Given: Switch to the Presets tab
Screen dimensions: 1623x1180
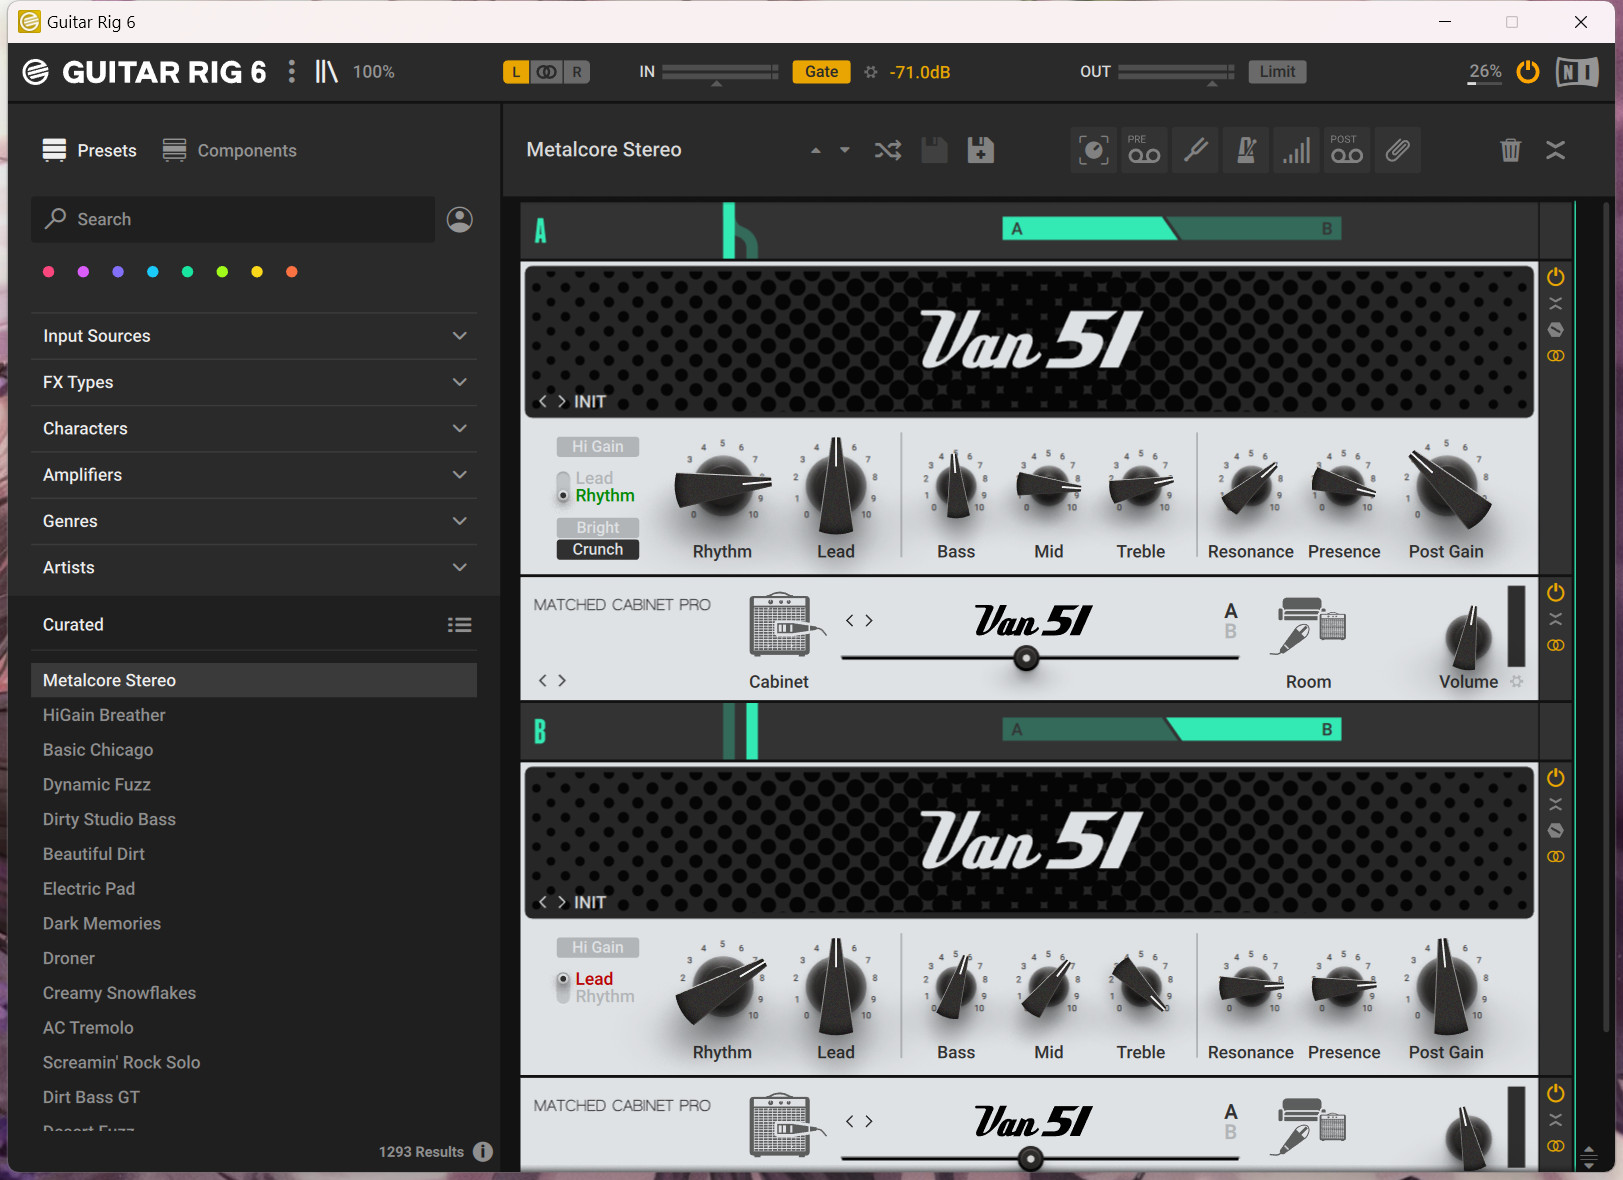Looking at the screenshot, I should 89,150.
